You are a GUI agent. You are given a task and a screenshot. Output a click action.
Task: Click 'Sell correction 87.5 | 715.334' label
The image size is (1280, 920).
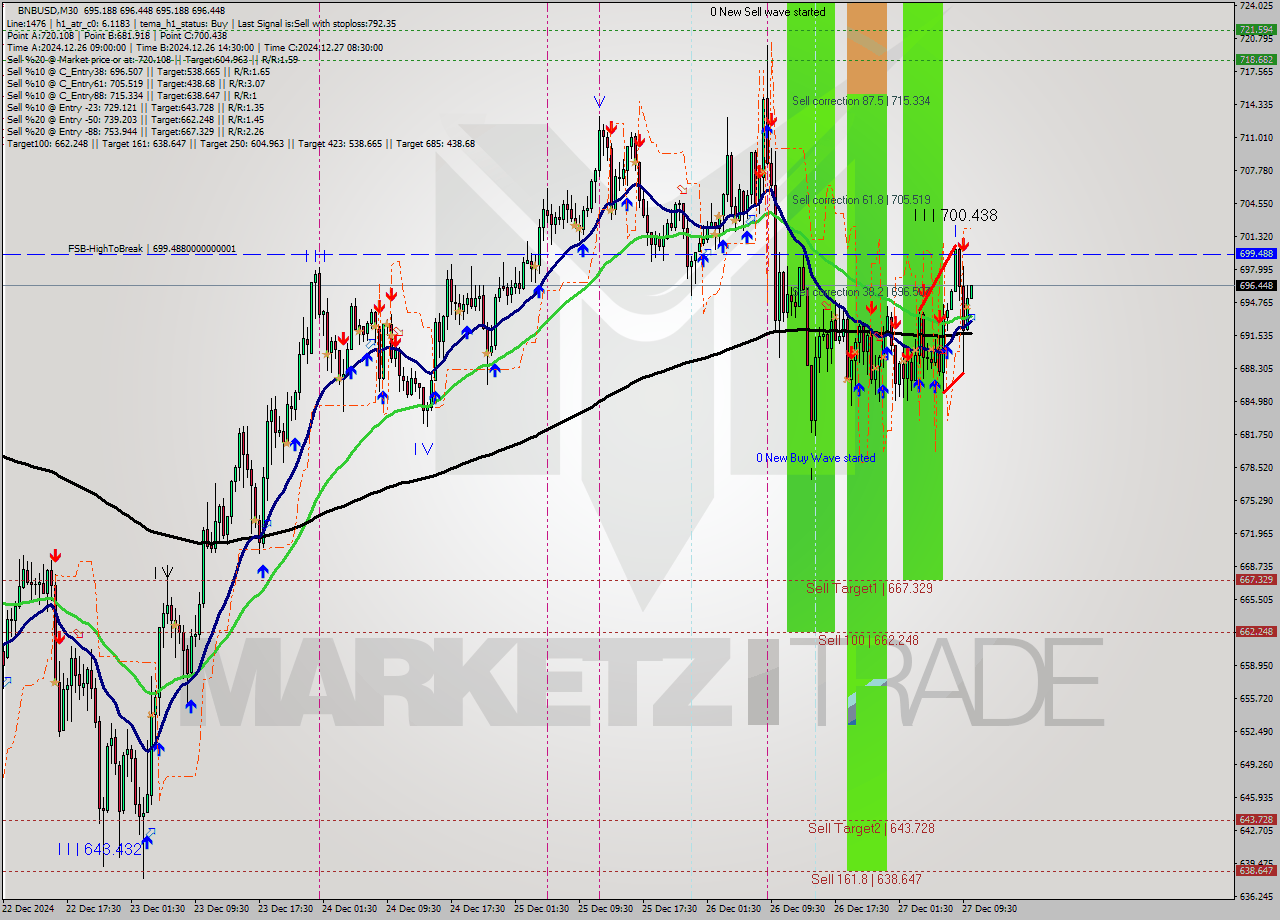[x=861, y=101]
